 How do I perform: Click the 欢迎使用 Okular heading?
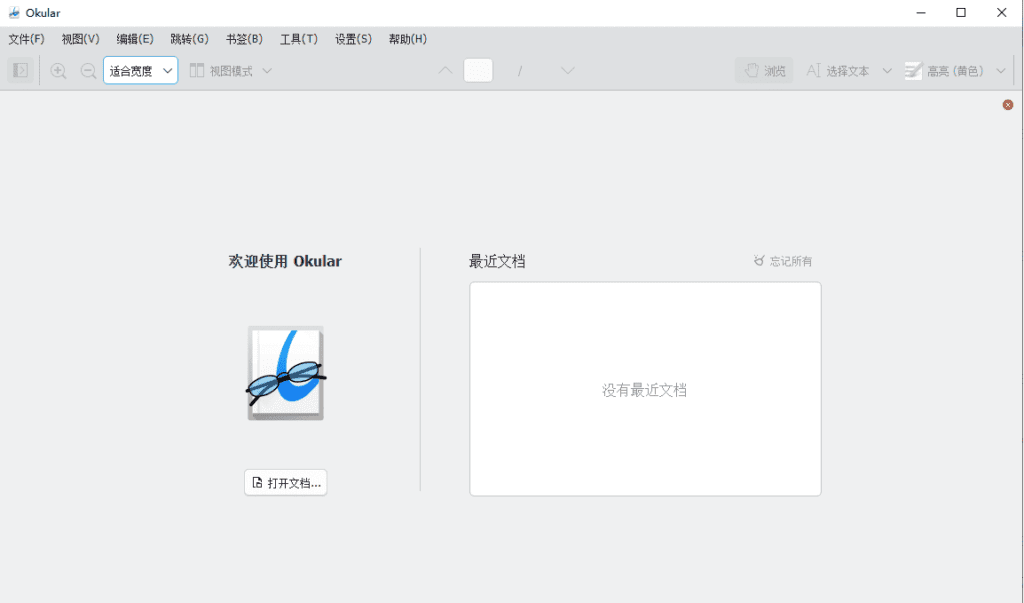click(x=285, y=261)
